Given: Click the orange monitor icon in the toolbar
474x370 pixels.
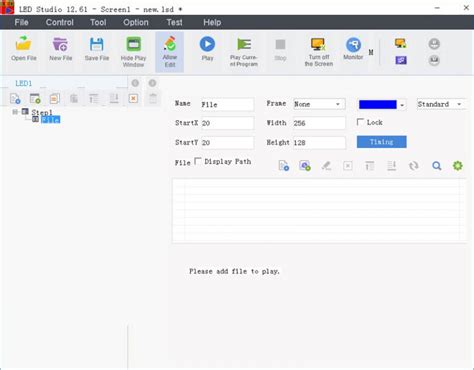Looking at the screenshot, I should click(x=400, y=43).
